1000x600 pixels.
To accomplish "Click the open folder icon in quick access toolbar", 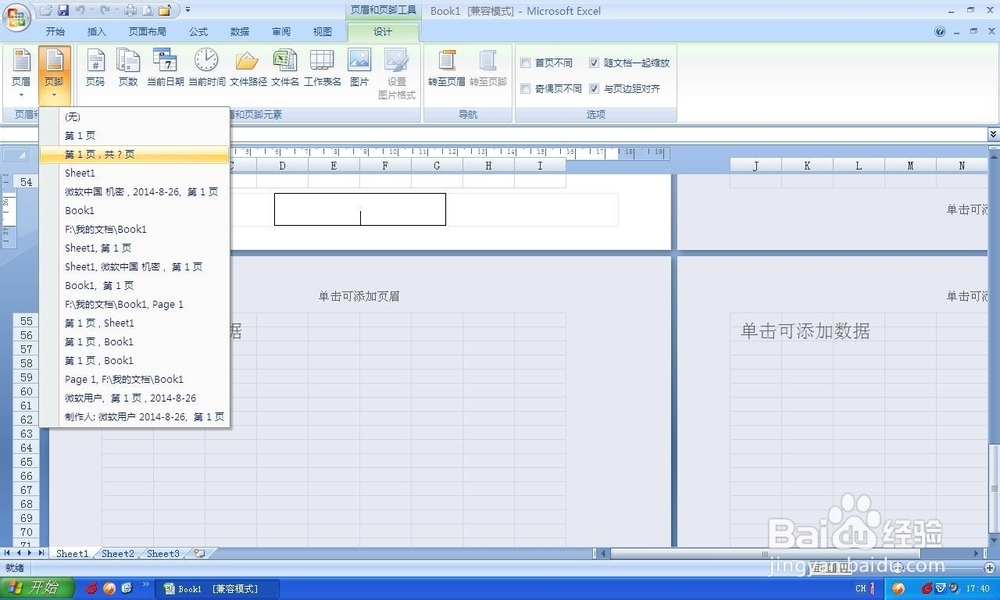I will (x=165, y=10).
